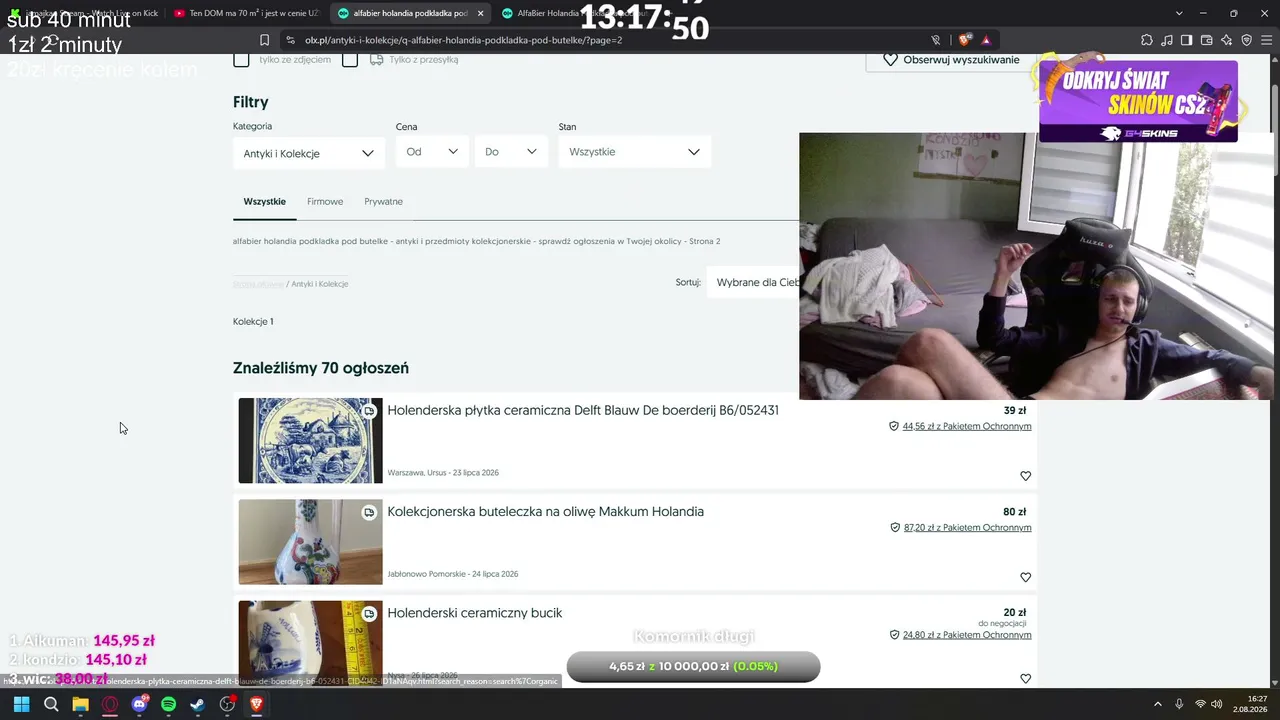Viewport: 1280px width, 720px height.
Task: Launch Opera browser from the taskbar
Action: 110,704
